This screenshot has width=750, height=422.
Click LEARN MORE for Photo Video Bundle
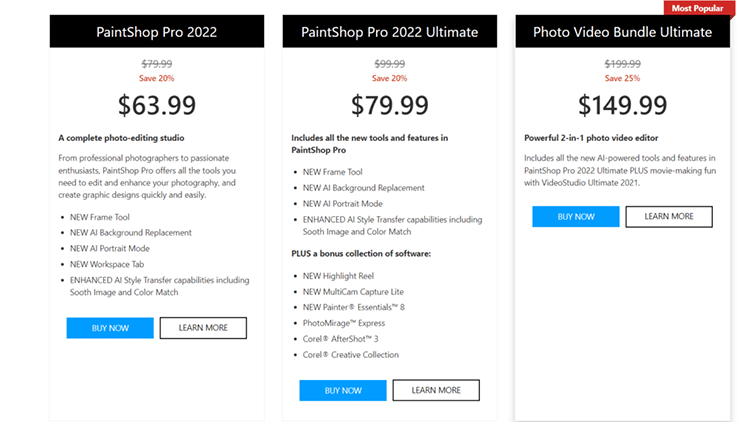point(669,217)
